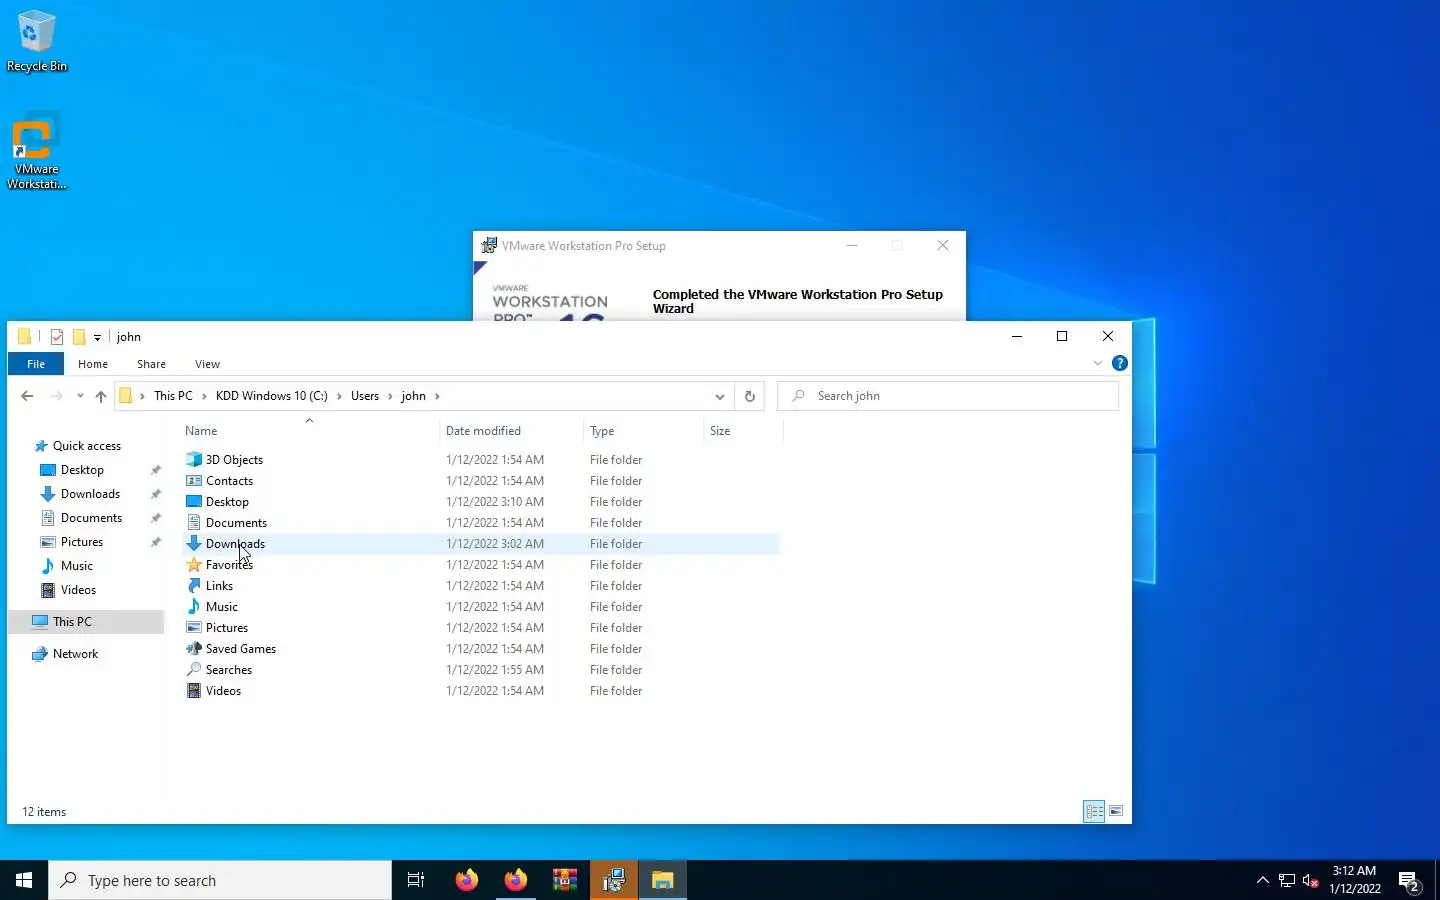Open Recent locations dropdown arrow
The image size is (1440, 900).
[x=80, y=396]
